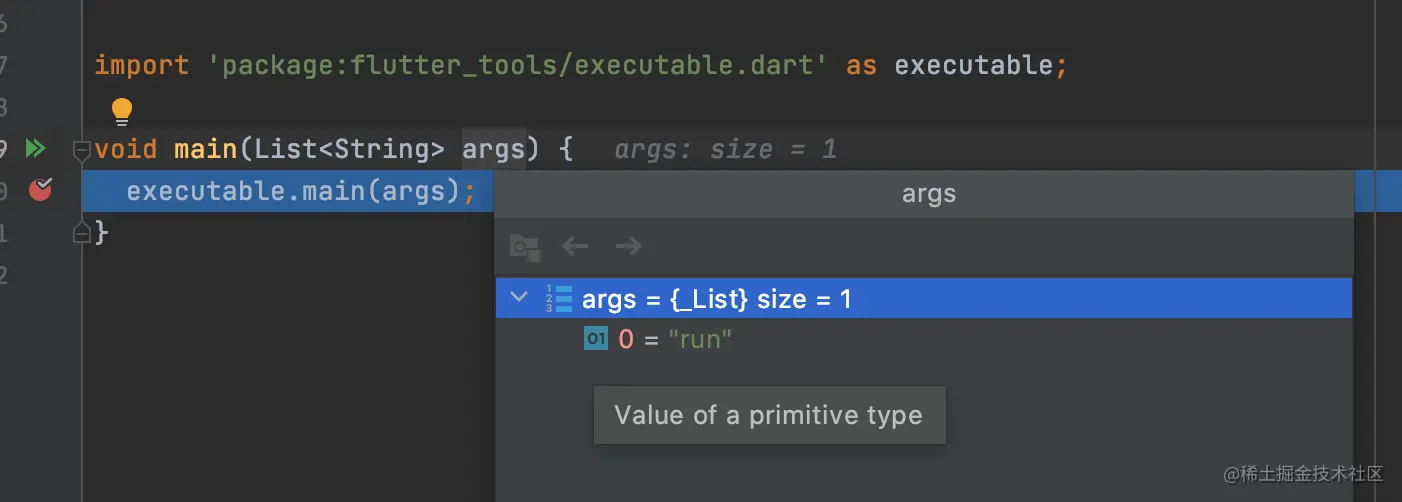Select the args = {_List} size = 1 row
Viewport: 1402px width, 502px height.
pos(716,299)
